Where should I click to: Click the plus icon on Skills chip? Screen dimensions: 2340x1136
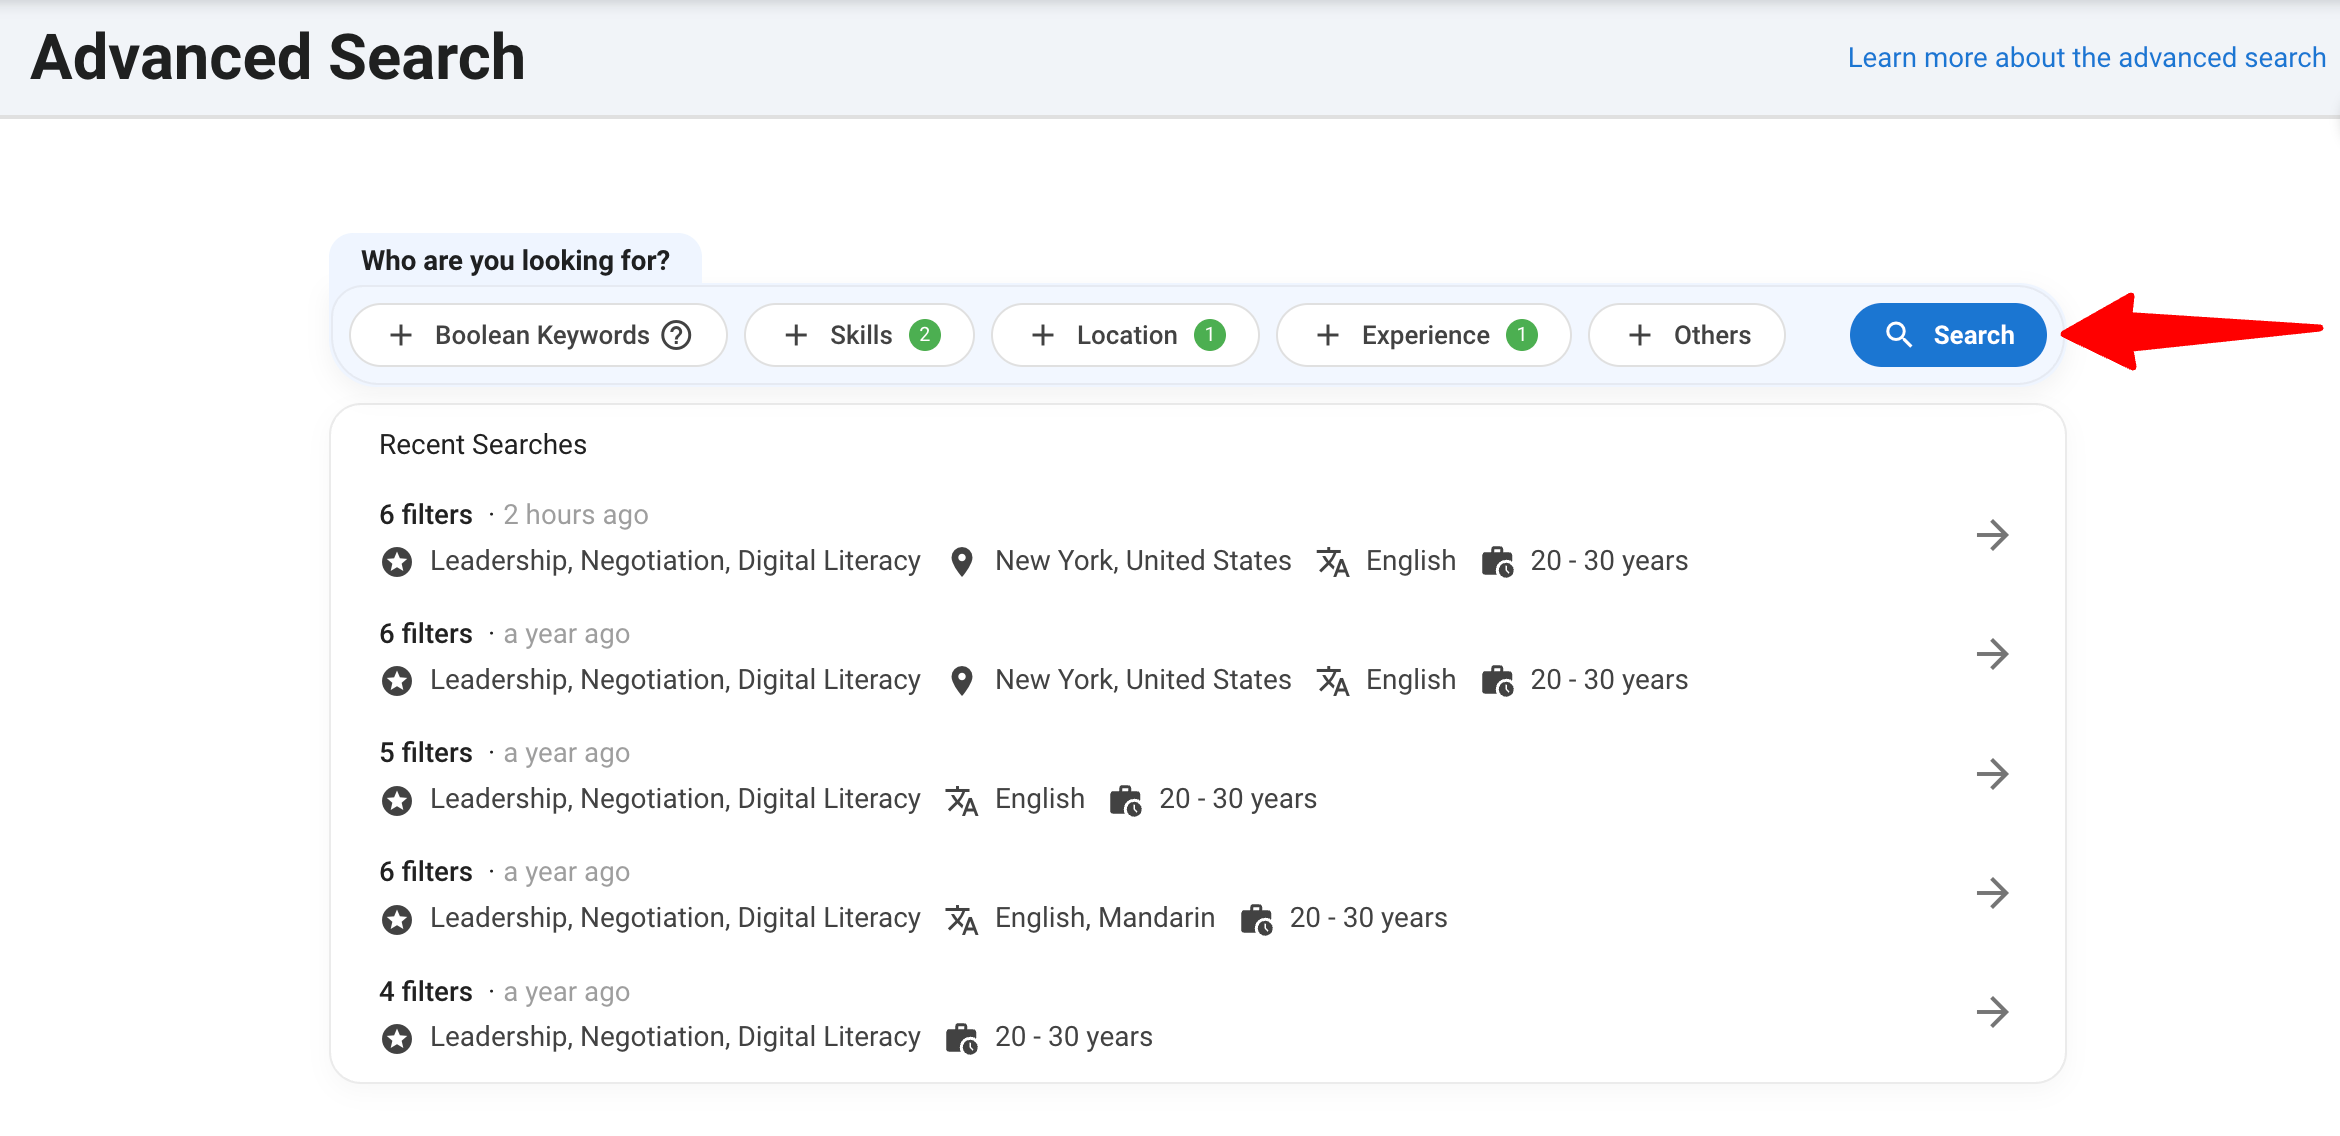click(x=796, y=335)
